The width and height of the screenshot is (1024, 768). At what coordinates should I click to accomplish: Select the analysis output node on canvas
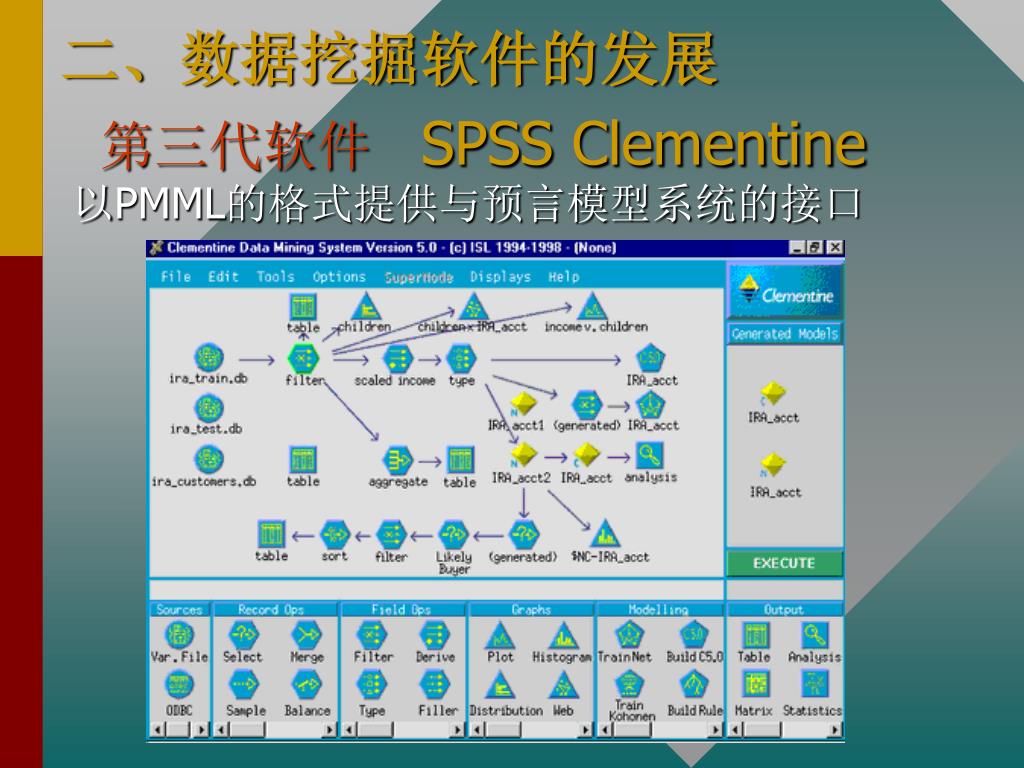pos(650,455)
